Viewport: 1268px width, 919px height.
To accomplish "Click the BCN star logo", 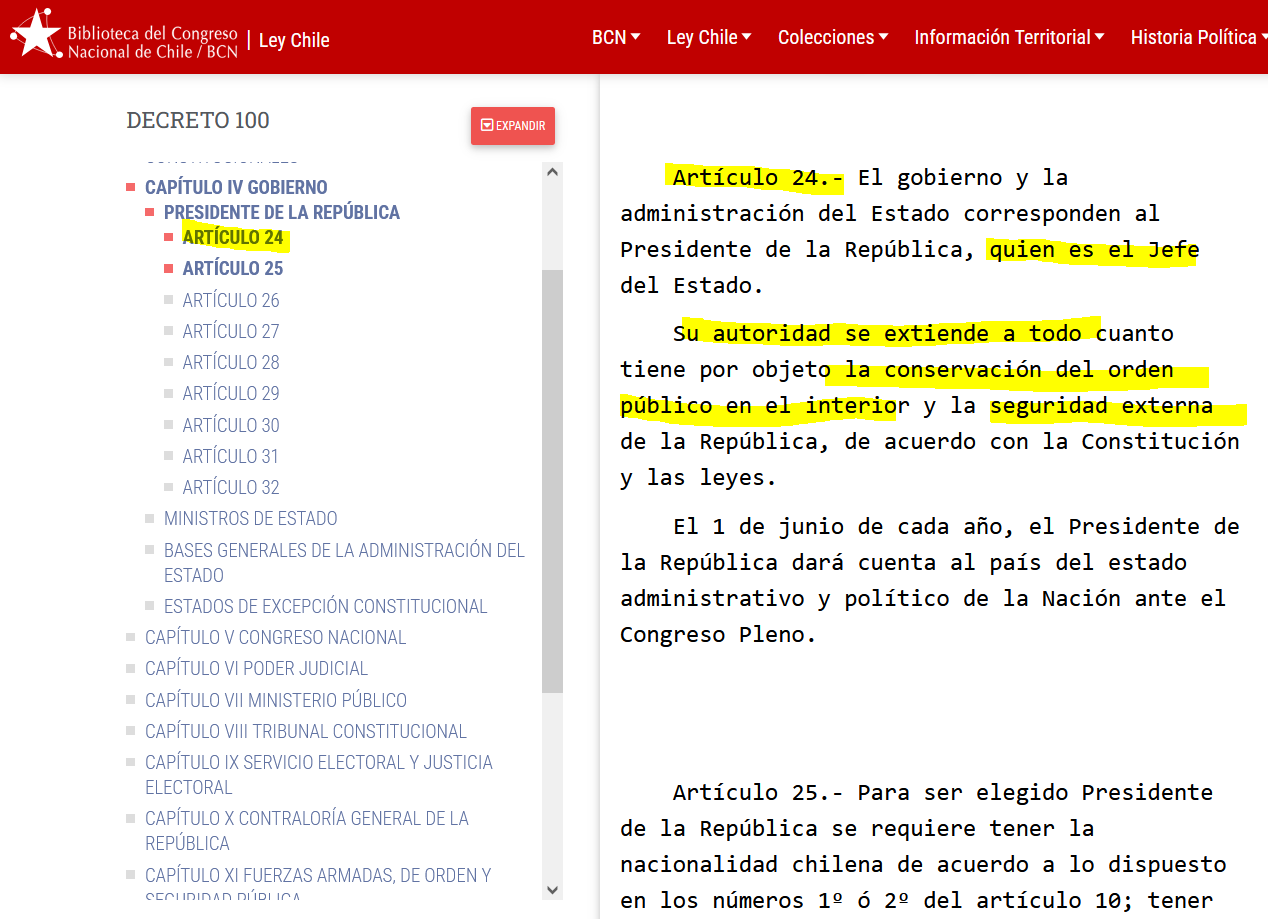I will point(36,33).
